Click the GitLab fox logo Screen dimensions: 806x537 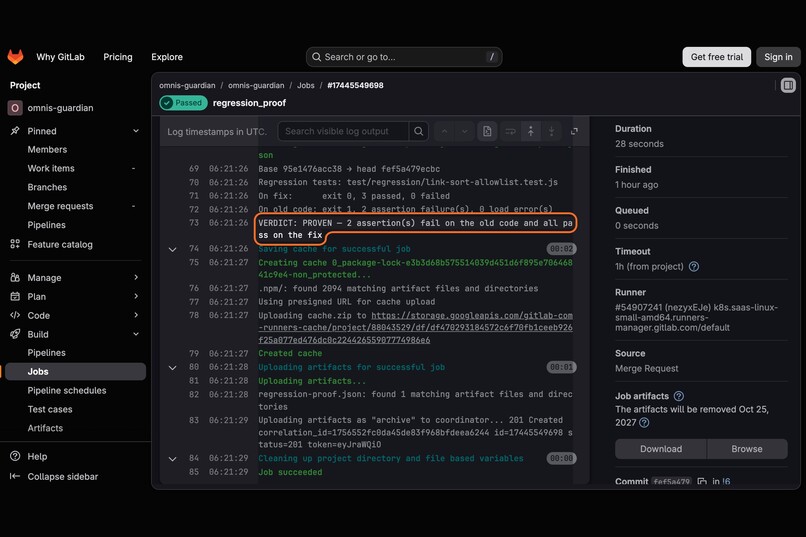15,57
